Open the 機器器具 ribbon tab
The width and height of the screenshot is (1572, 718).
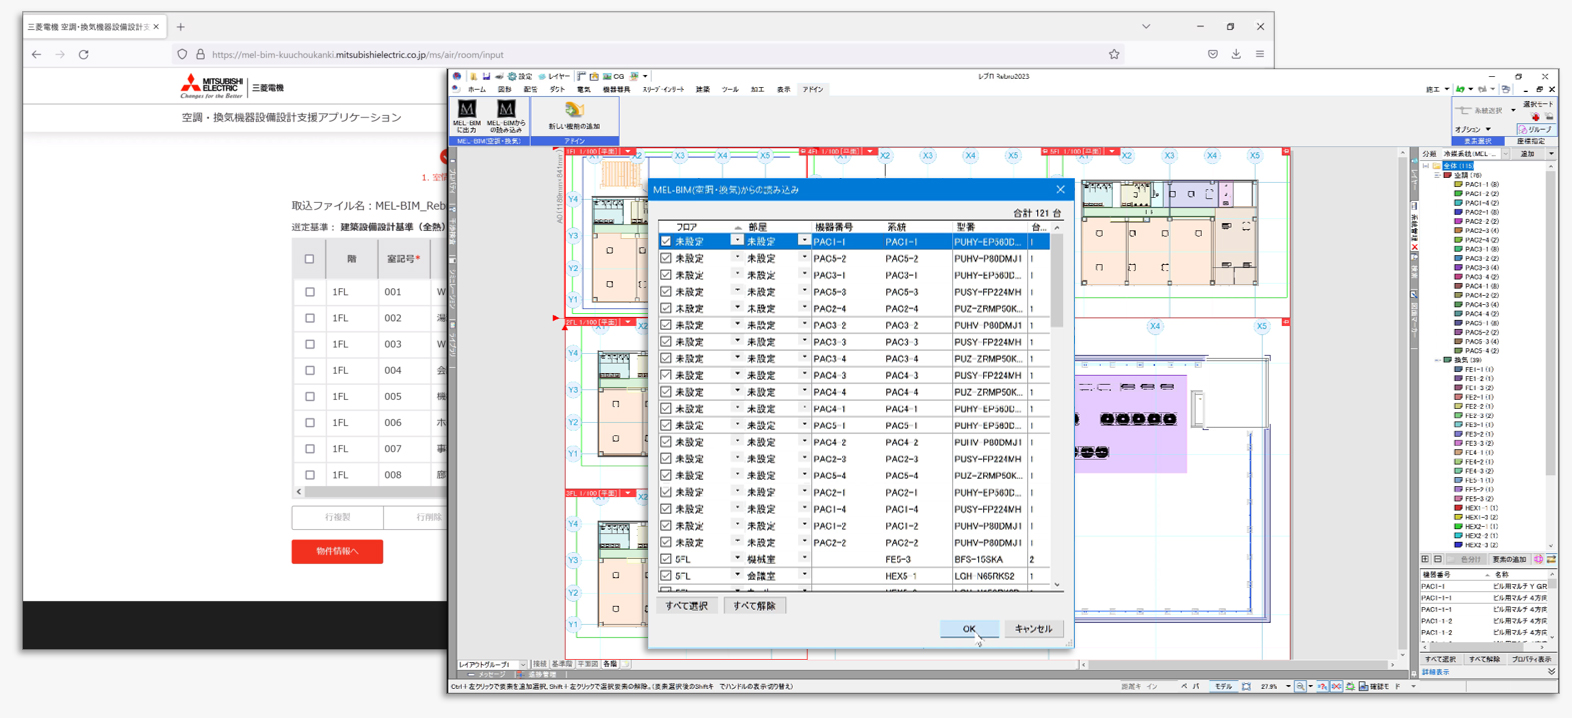click(616, 90)
